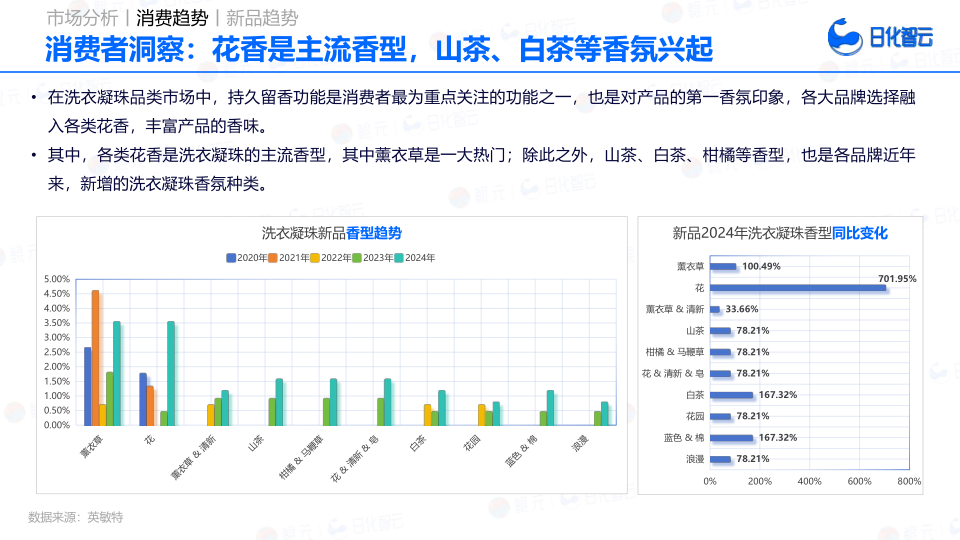
Task: Click the 701.95% value label
Action: pos(897,279)
